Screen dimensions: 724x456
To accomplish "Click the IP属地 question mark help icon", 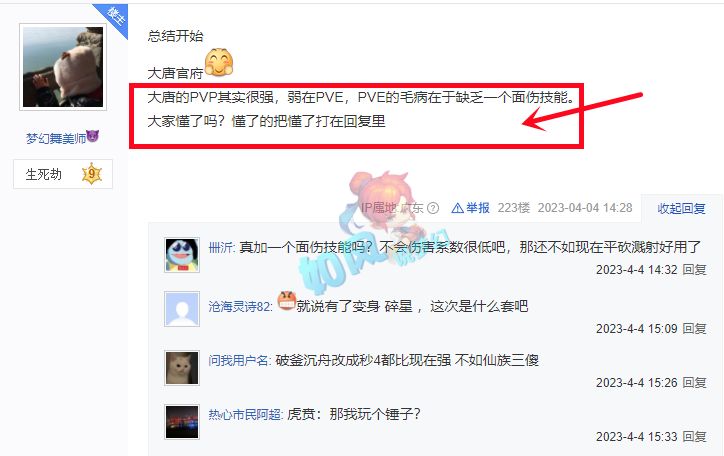I will point(433,208).
